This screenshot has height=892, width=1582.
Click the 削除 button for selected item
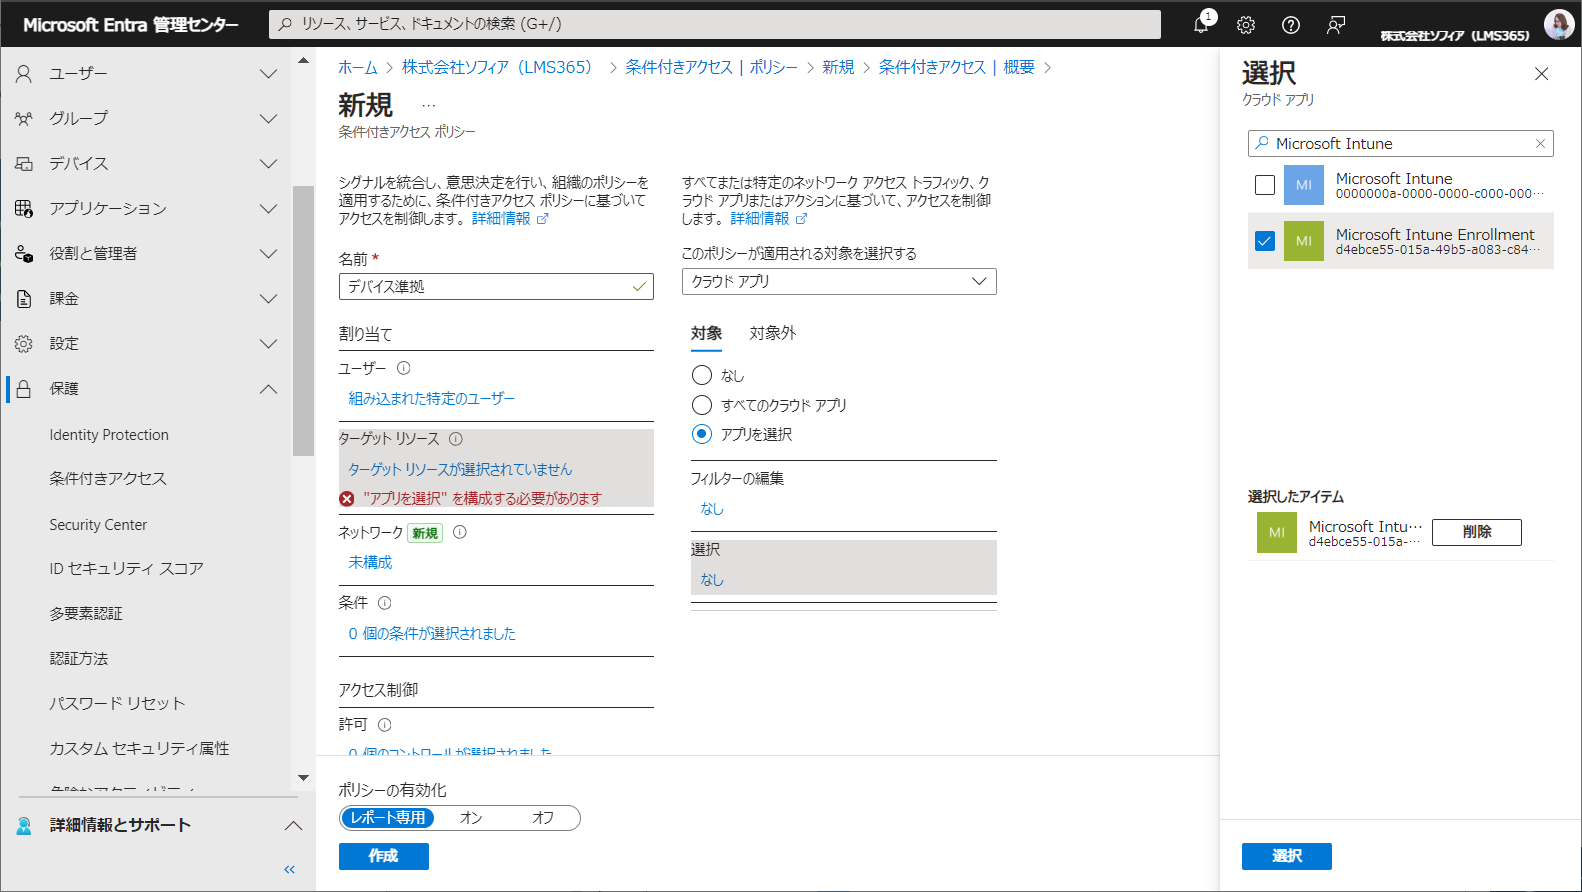[x=1477, y=532]
